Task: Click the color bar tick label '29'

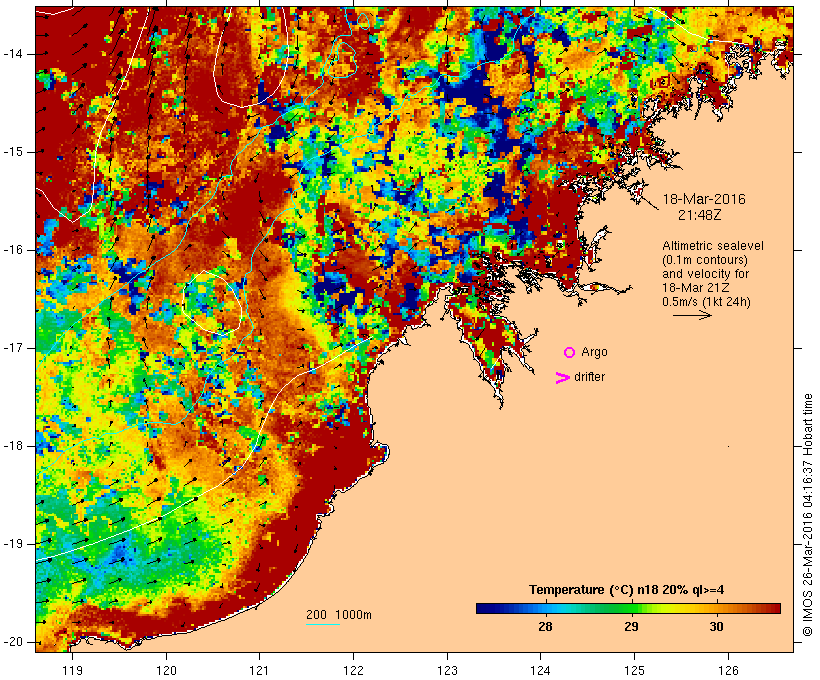Action: tap(631, 627)
